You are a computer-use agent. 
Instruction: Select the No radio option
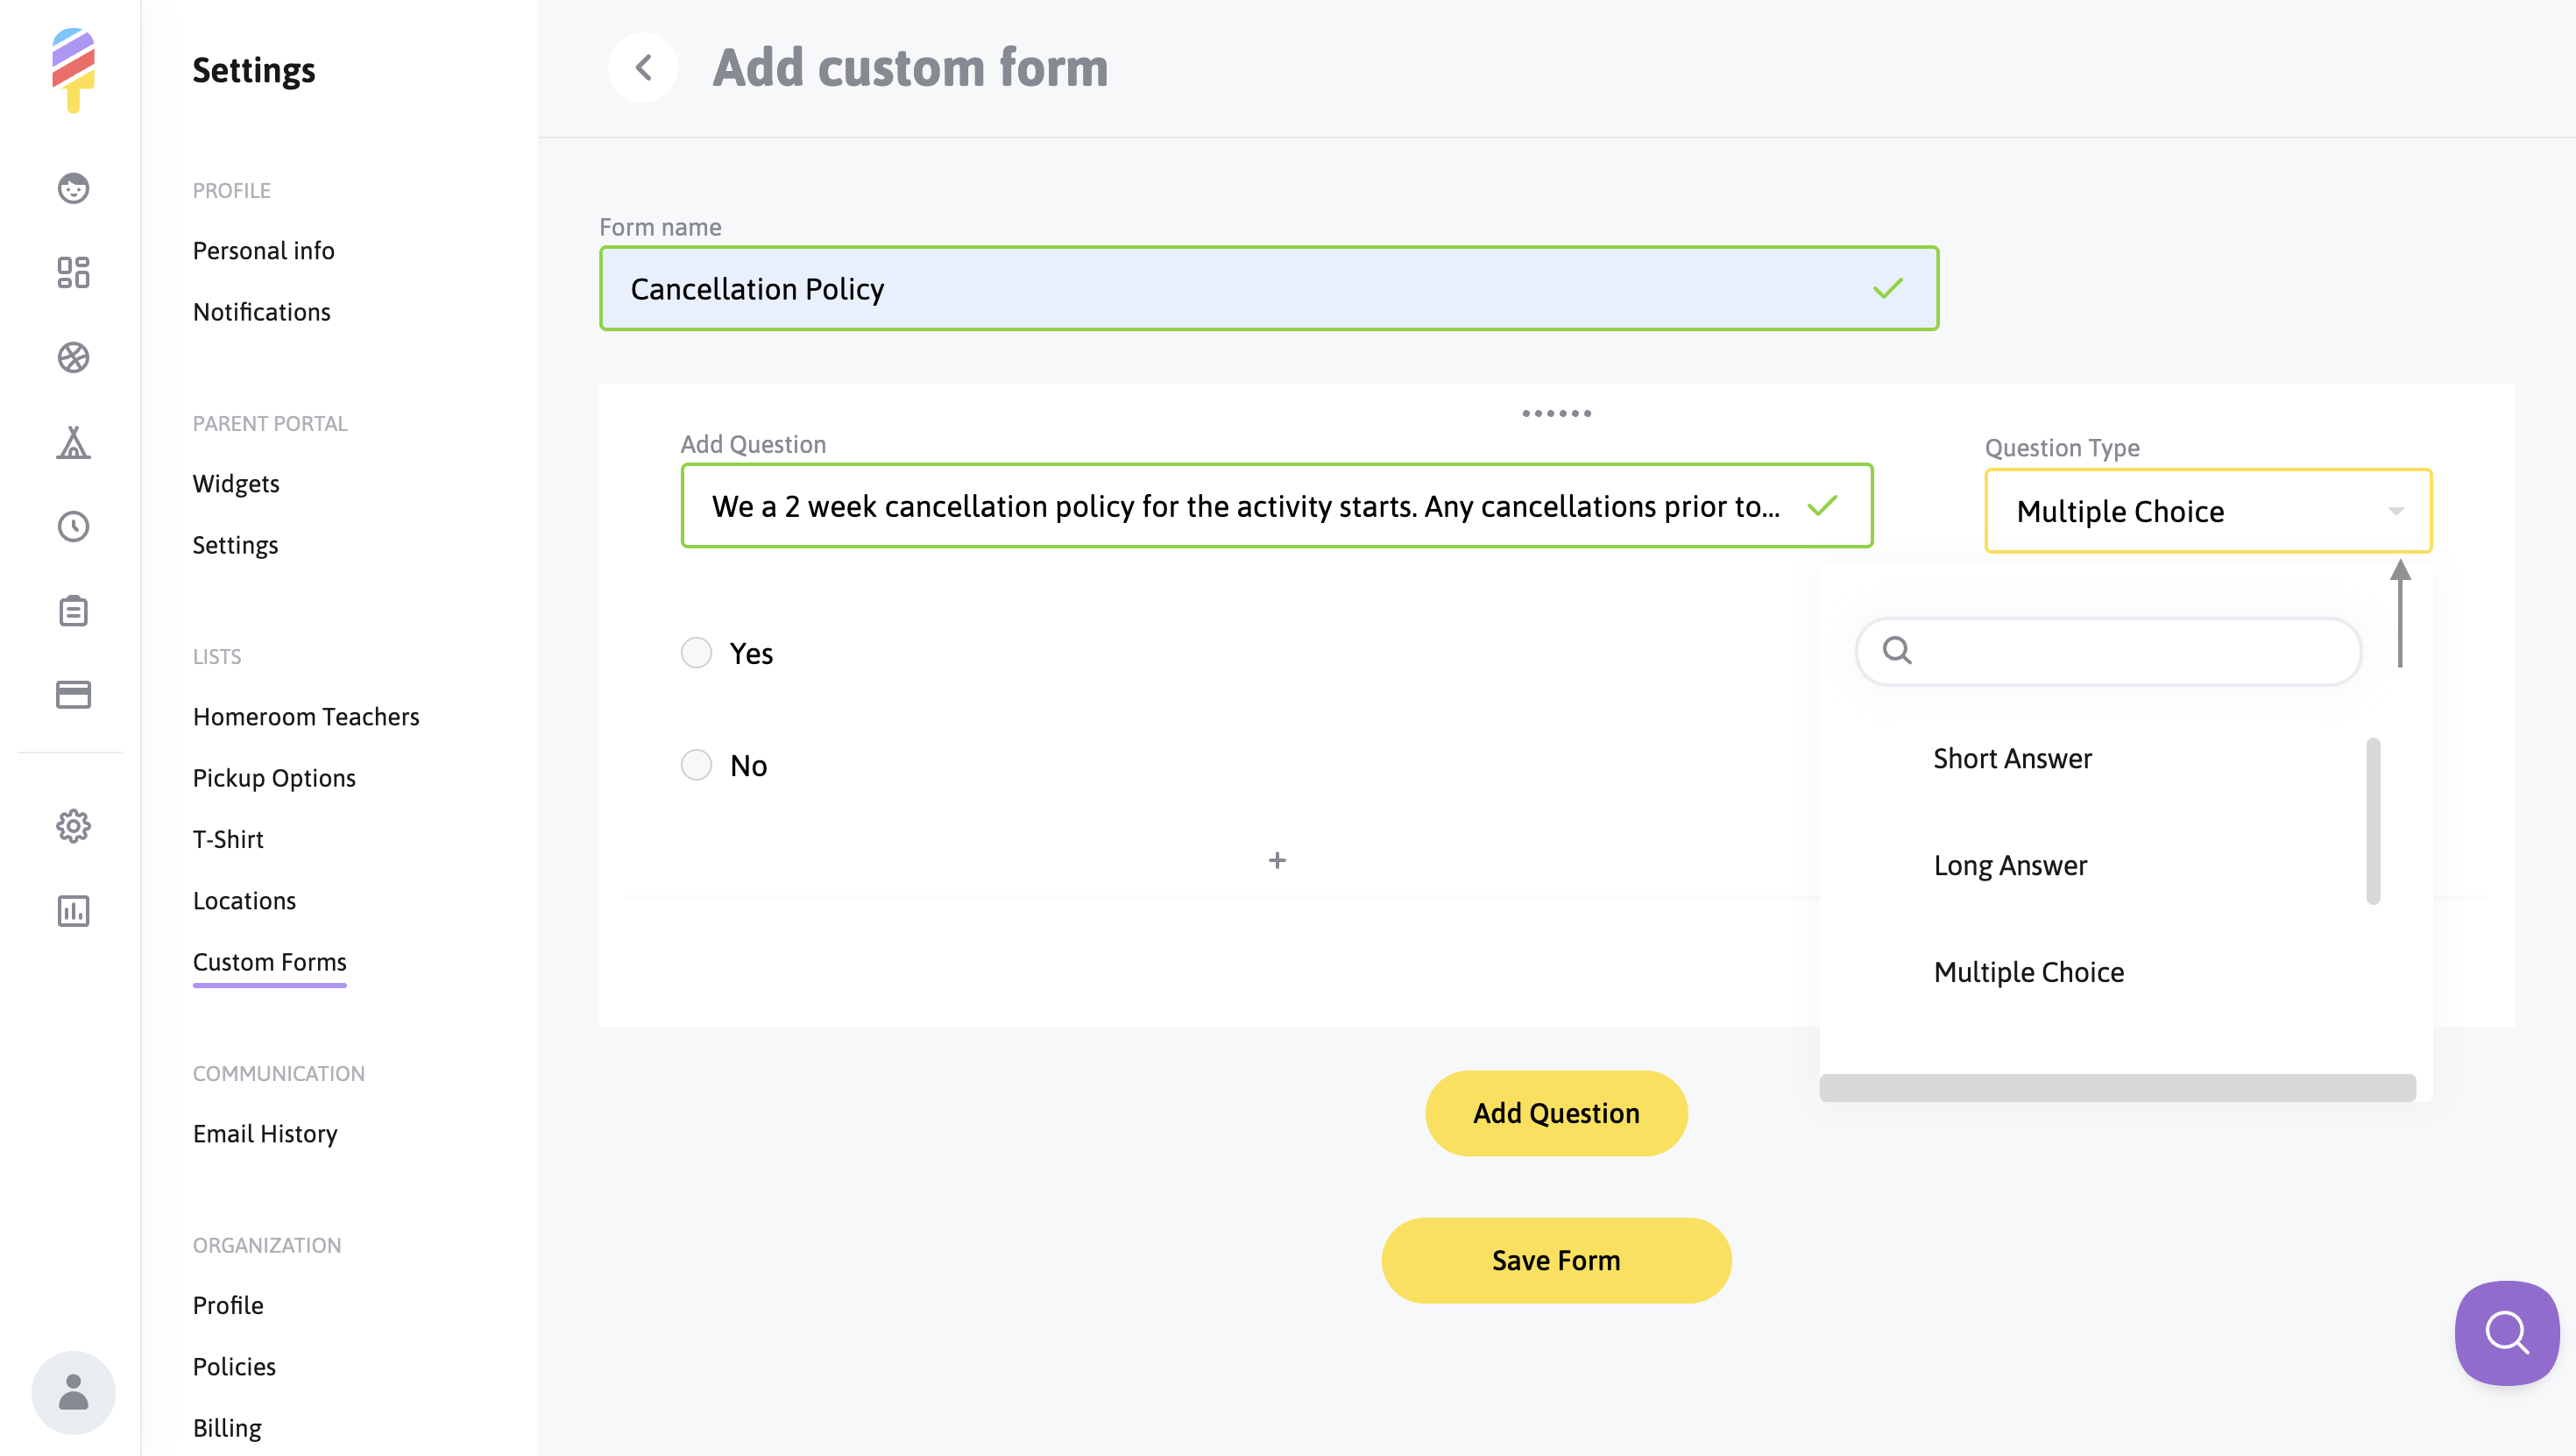pos(696,765)
